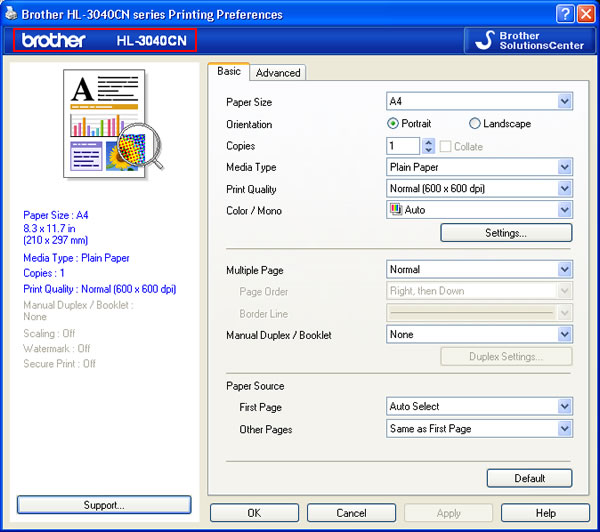Click the 'Paper Size : A4' summary text

pos(56,215)
